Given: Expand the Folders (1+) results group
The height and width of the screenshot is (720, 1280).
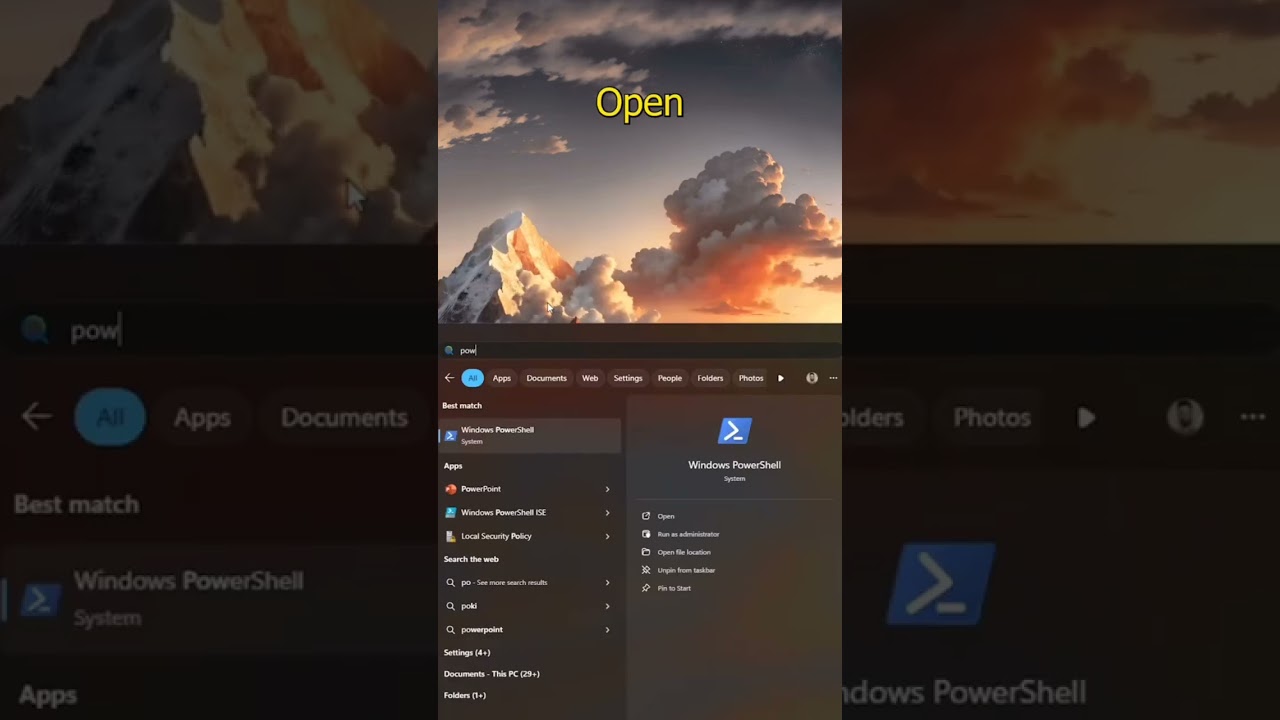Looking at the screenshot, I should (x=465, y=695).
